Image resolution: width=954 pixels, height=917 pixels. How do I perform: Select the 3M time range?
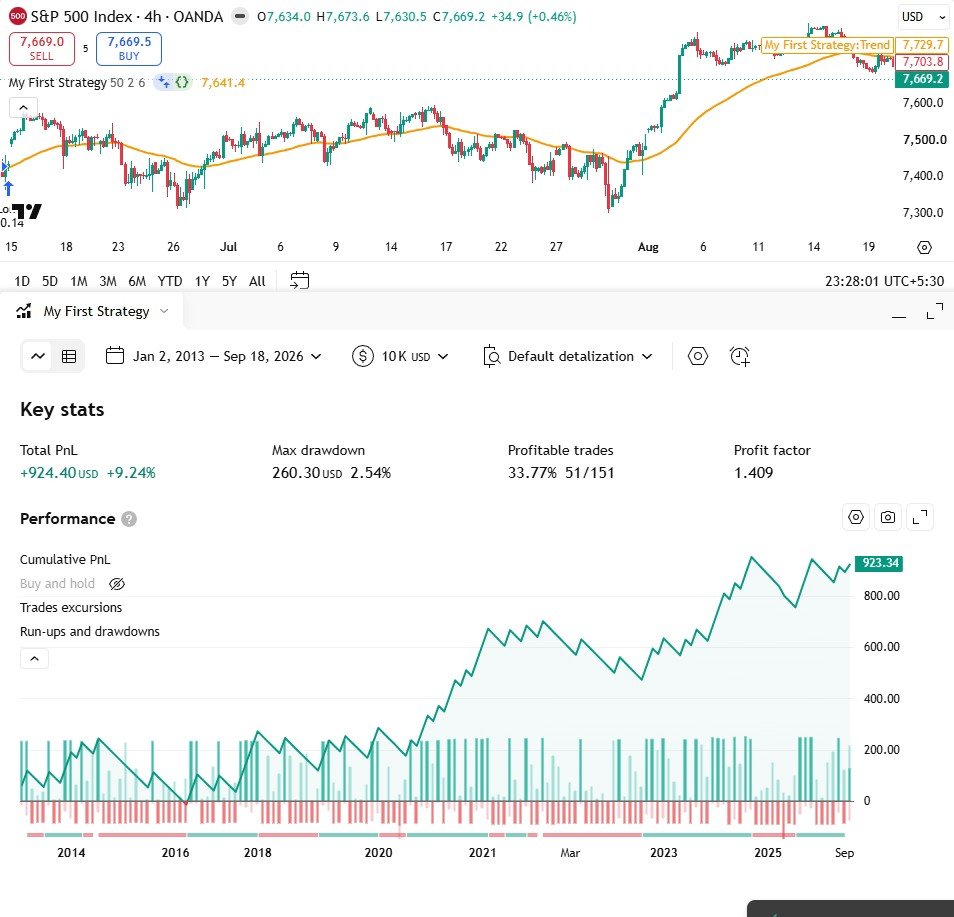(x=108, y=281)
